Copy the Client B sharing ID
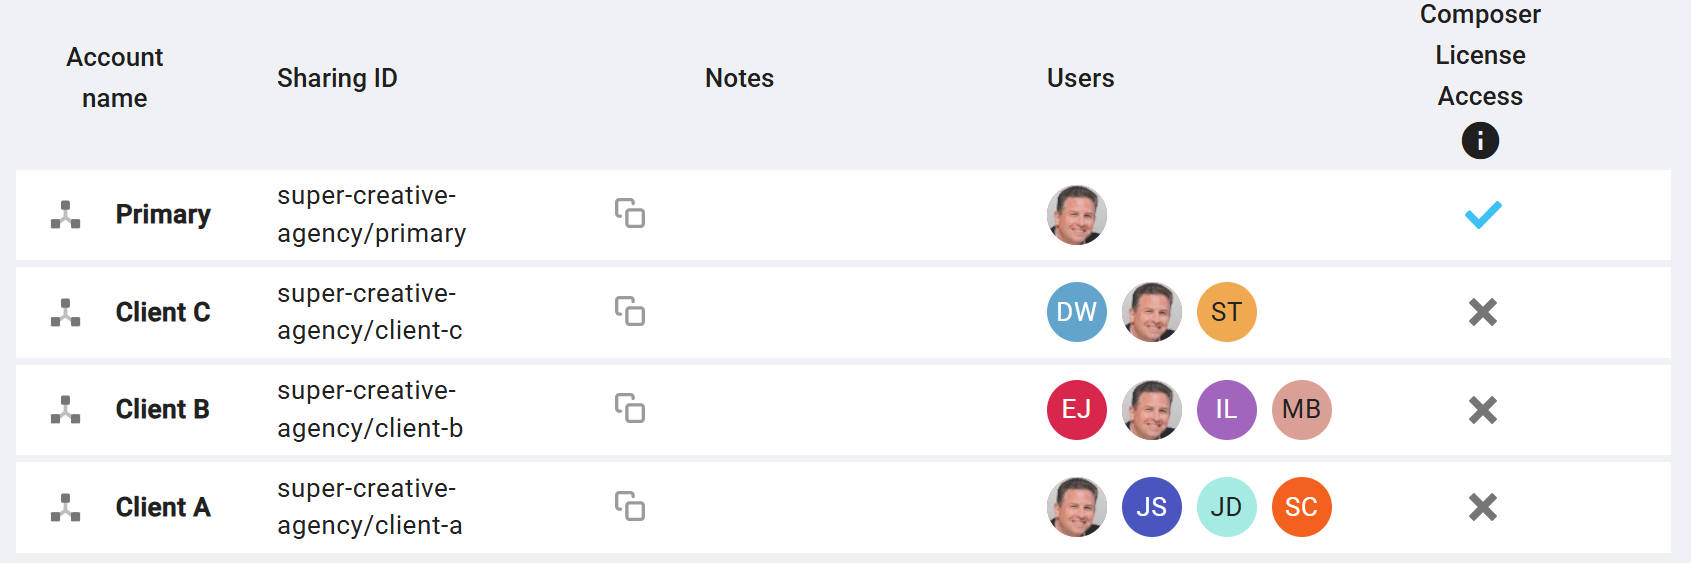The width and height of the screenshot is (1691, 563). click(630, 408)
